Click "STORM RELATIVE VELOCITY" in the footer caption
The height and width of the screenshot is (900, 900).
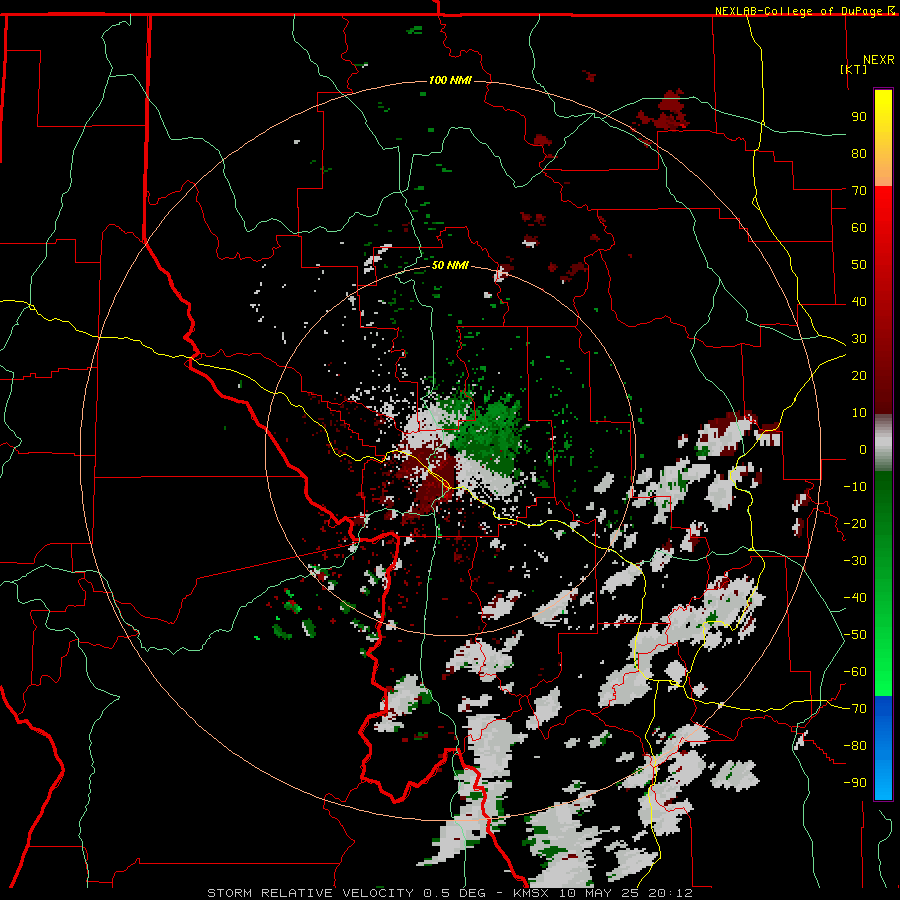coord(310,893)
